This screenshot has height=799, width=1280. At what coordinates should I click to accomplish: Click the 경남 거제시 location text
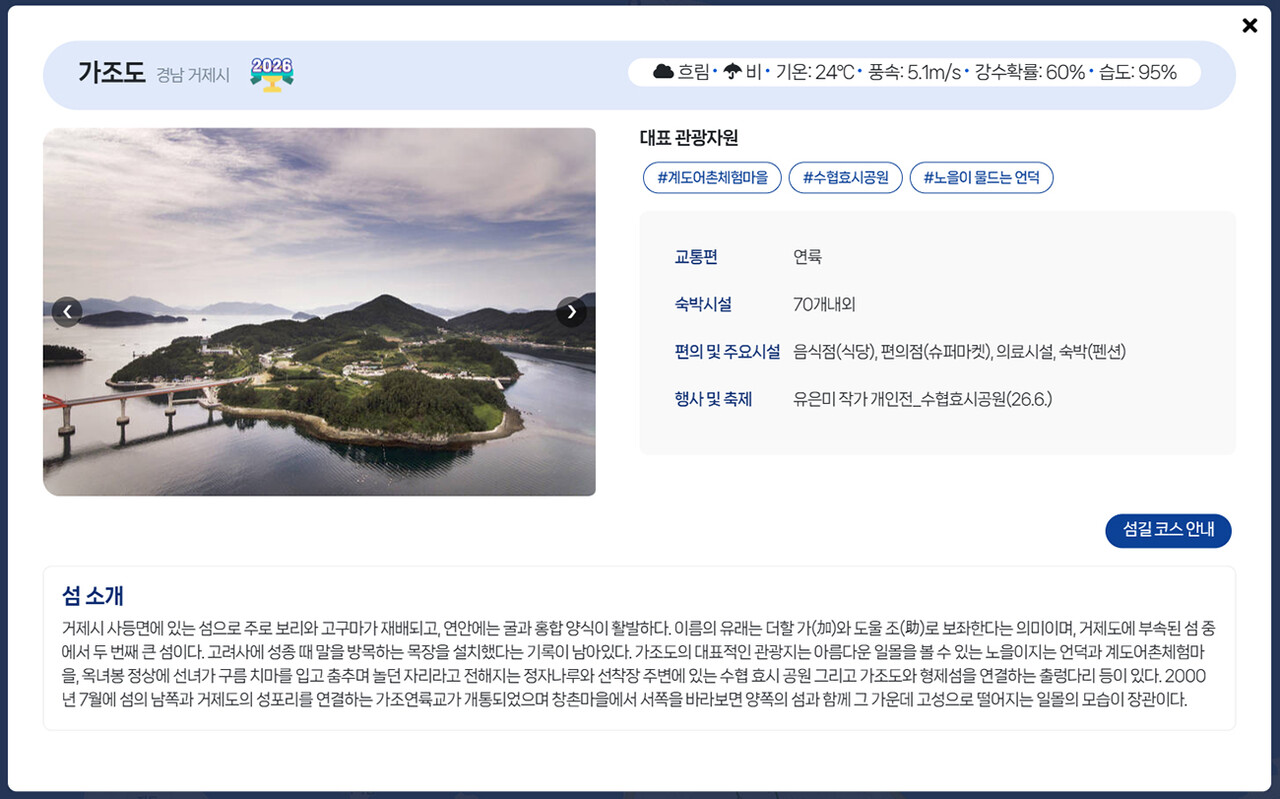[193, 75]
